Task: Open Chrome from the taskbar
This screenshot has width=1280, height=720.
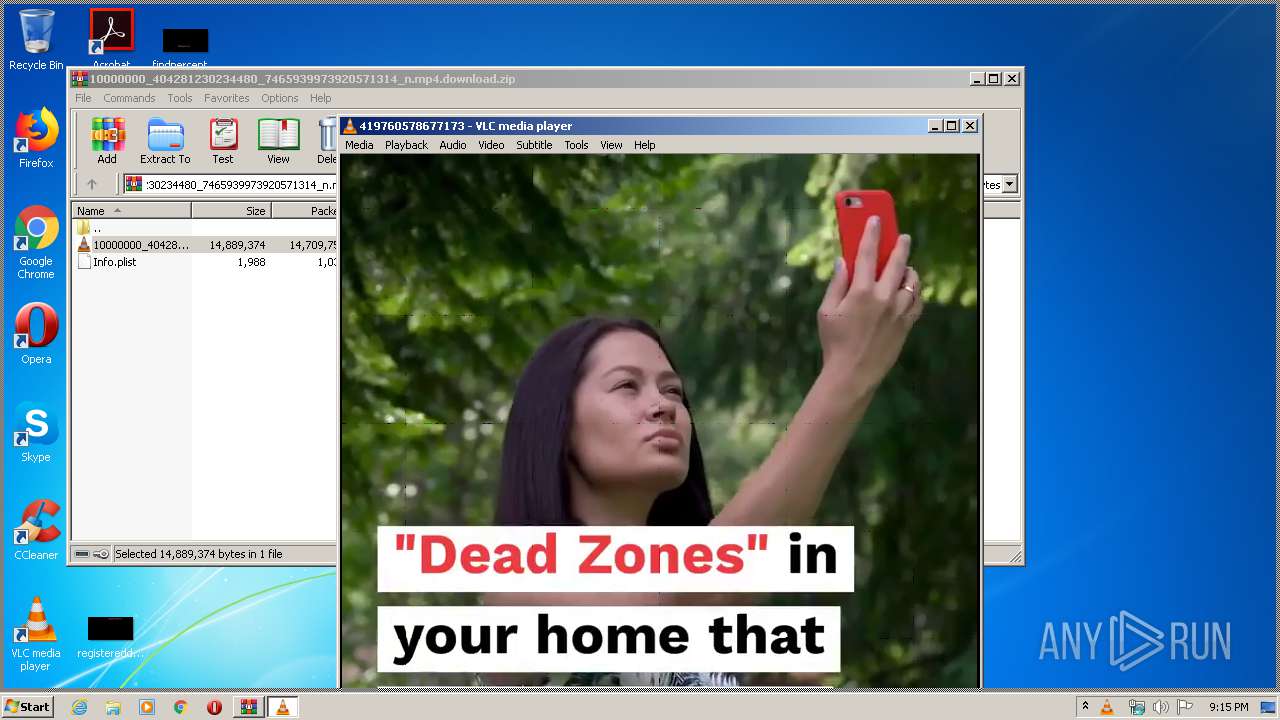Action: 181,707
